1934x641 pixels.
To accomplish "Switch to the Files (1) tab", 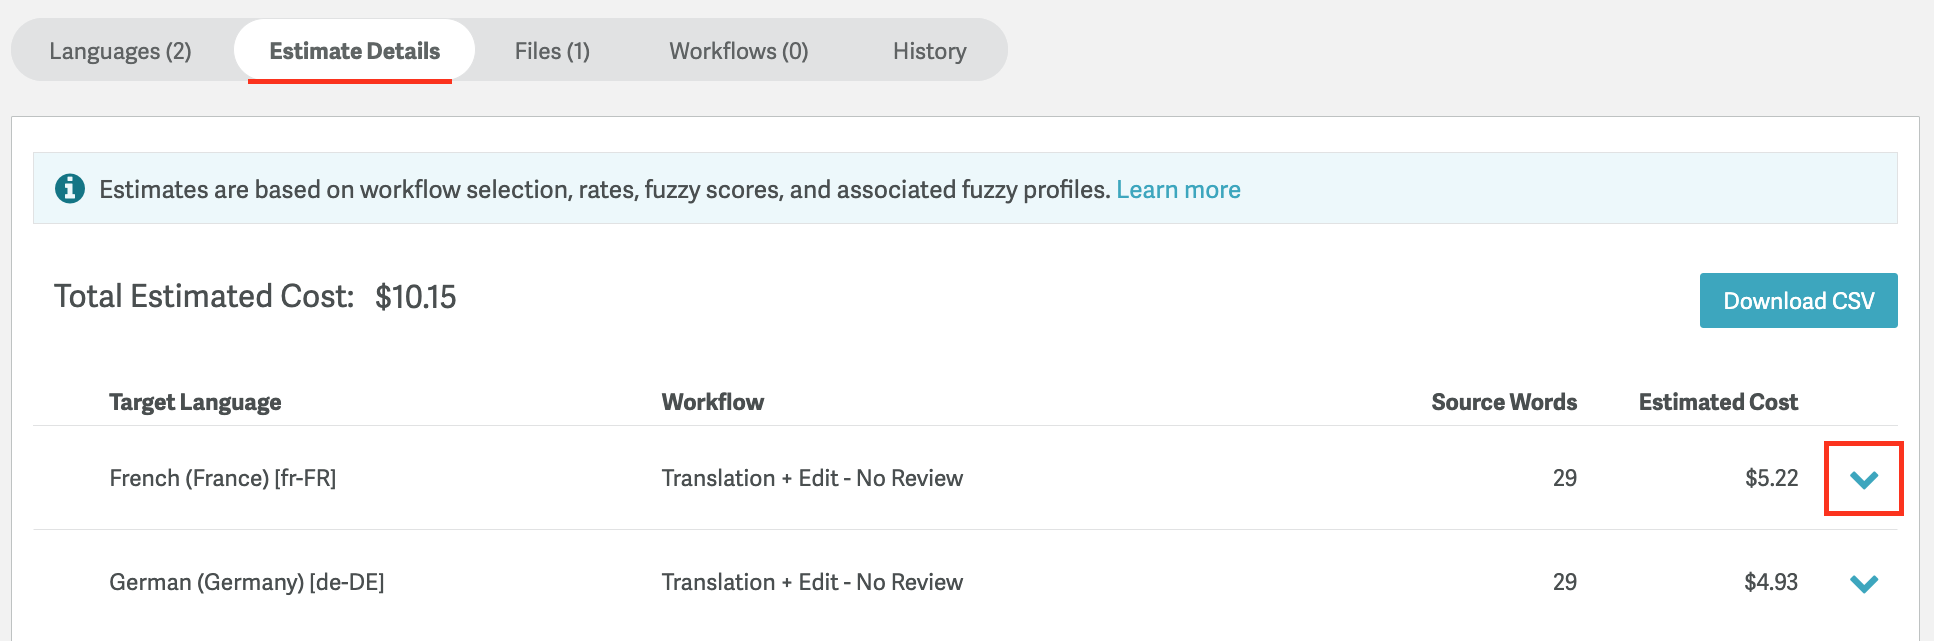I will (552, 51).
